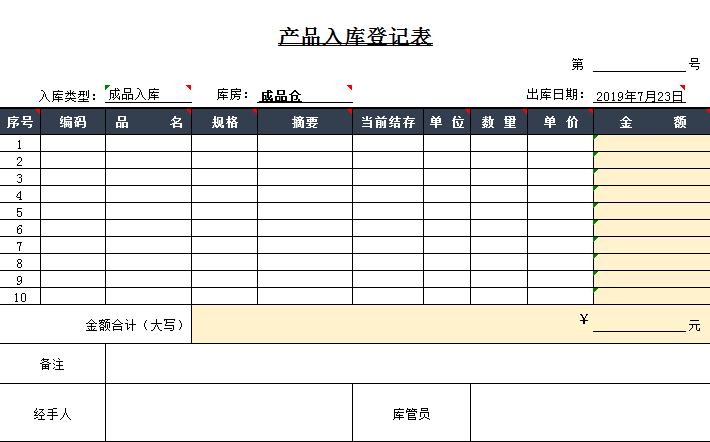Select the 单价 column header
The image size is (710, 442).
560,122
